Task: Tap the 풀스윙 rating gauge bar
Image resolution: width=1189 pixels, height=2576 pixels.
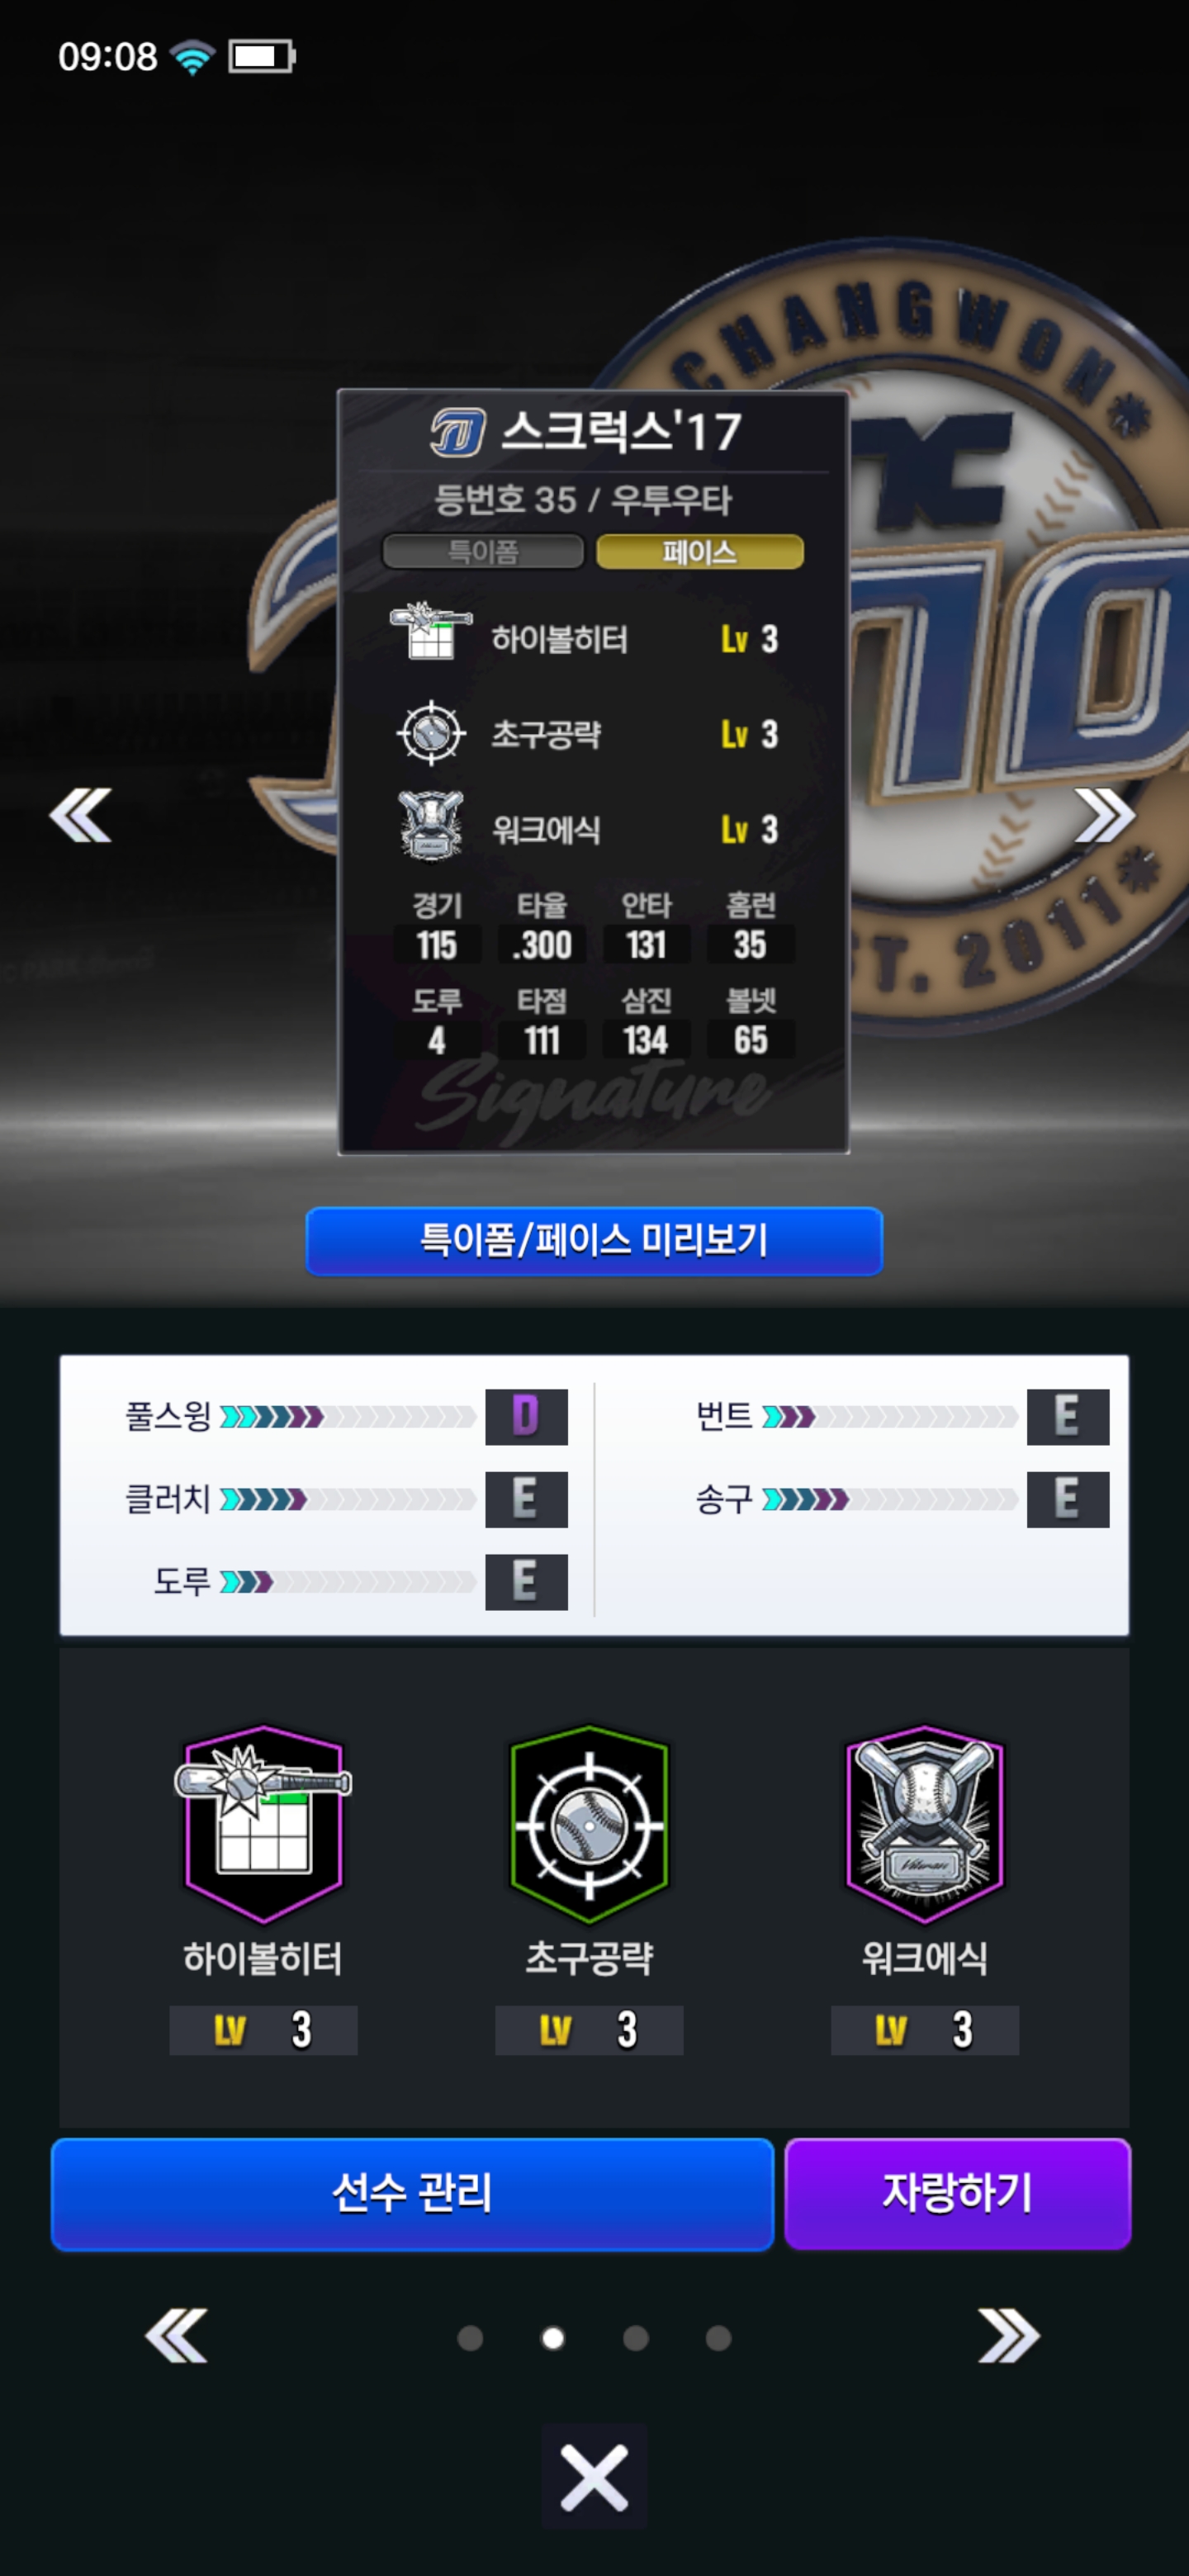Action: click(348, 1416)
